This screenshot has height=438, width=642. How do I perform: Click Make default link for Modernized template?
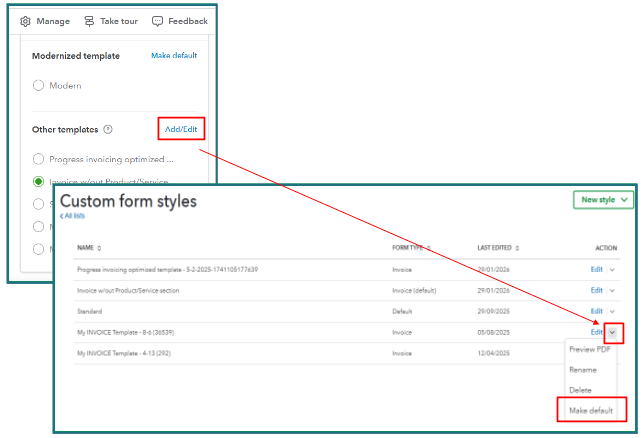click(174, 55)
